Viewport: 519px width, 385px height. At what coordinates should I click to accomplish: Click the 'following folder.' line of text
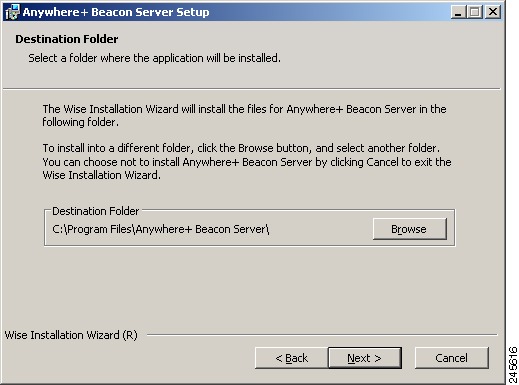point(80,122)
